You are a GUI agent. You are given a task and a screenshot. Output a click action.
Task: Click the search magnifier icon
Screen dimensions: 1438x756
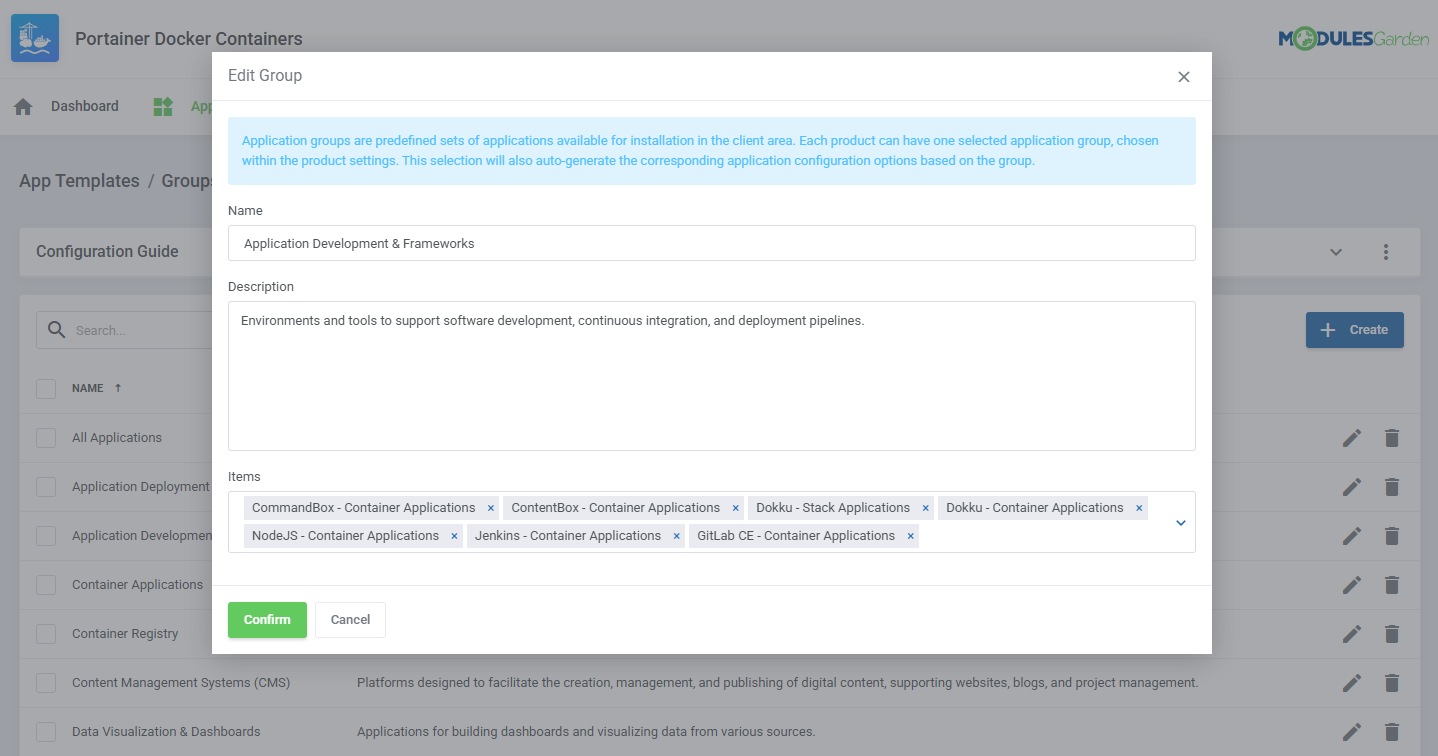coord(55,329)
